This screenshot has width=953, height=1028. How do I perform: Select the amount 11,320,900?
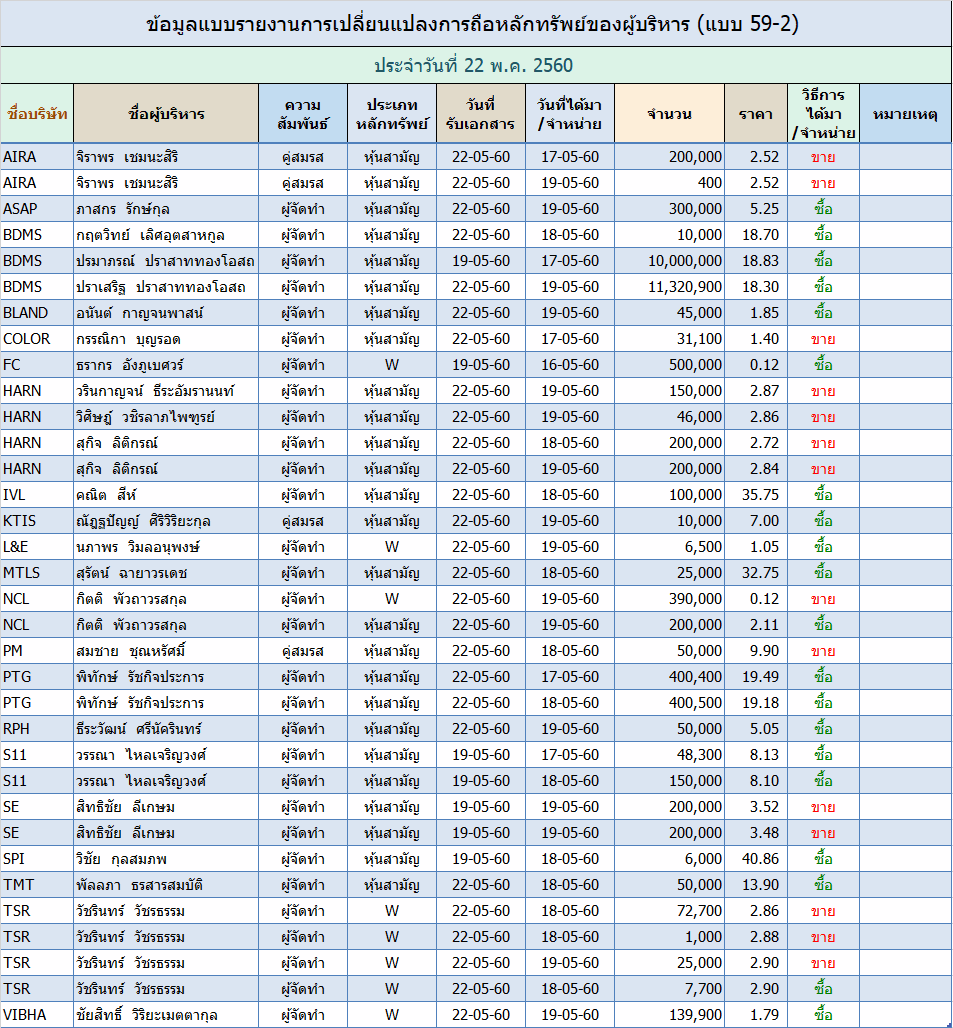(x=685, y=287)
